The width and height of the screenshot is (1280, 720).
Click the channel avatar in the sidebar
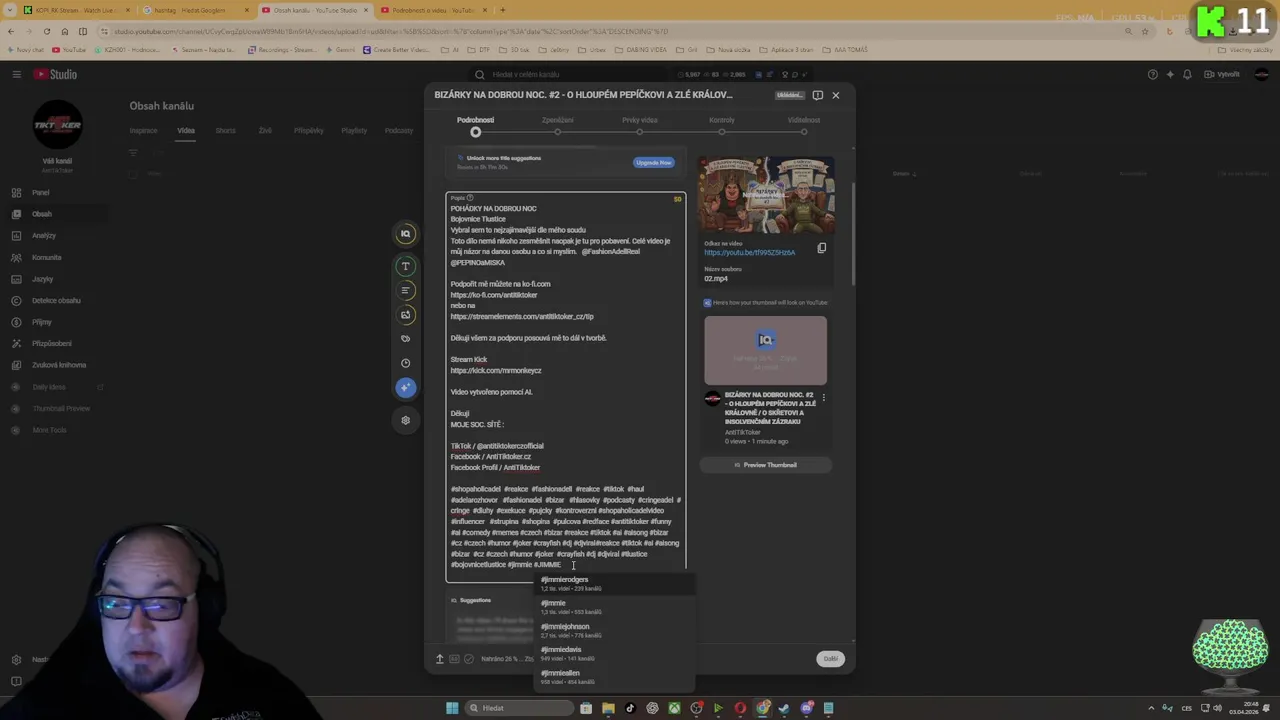pos(57,125)
